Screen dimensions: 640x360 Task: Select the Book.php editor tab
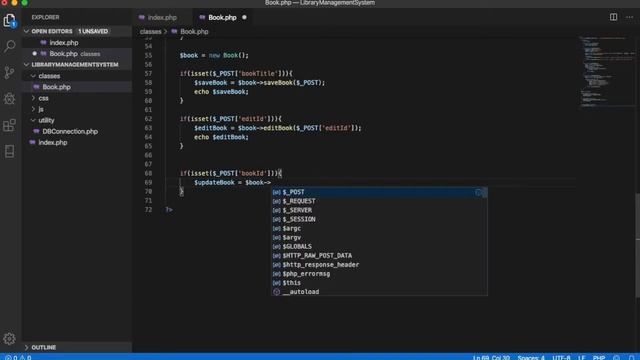tap(222, 18)
